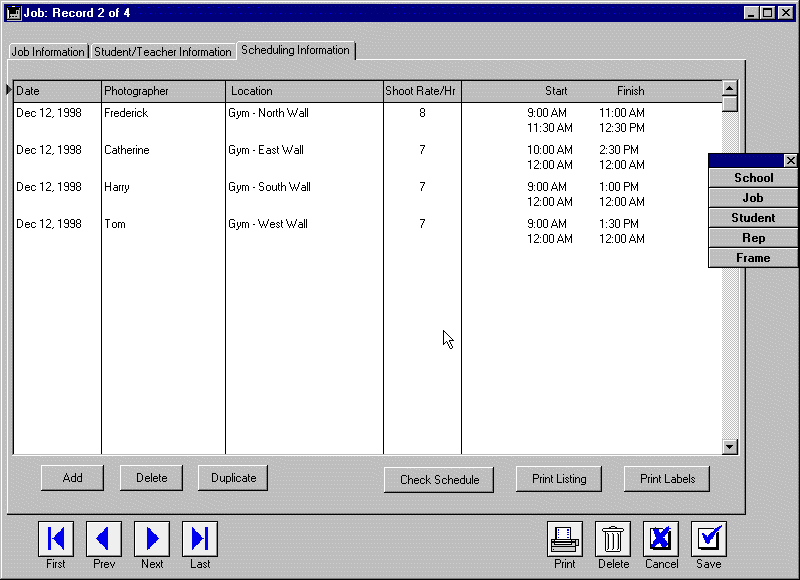
Task: Jump to the Last record icon
Action: [x=199, y=539]
